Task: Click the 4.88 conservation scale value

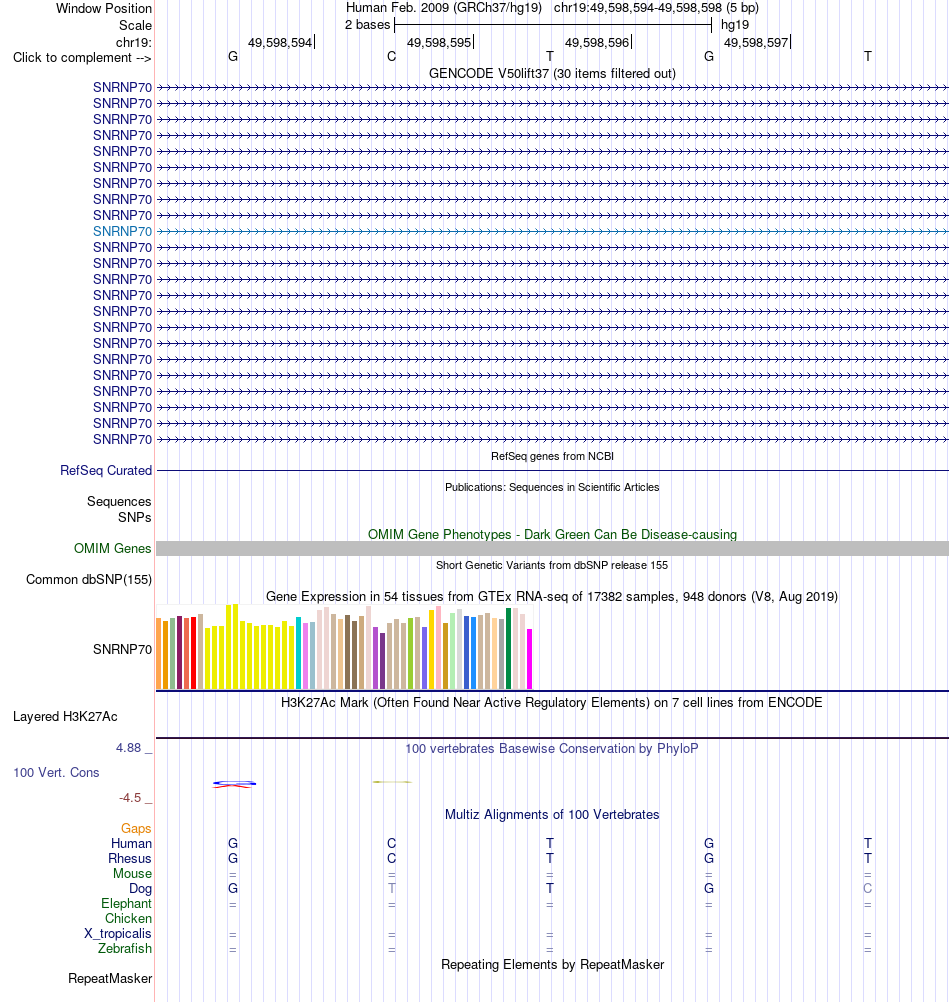Action: (128, 748)
